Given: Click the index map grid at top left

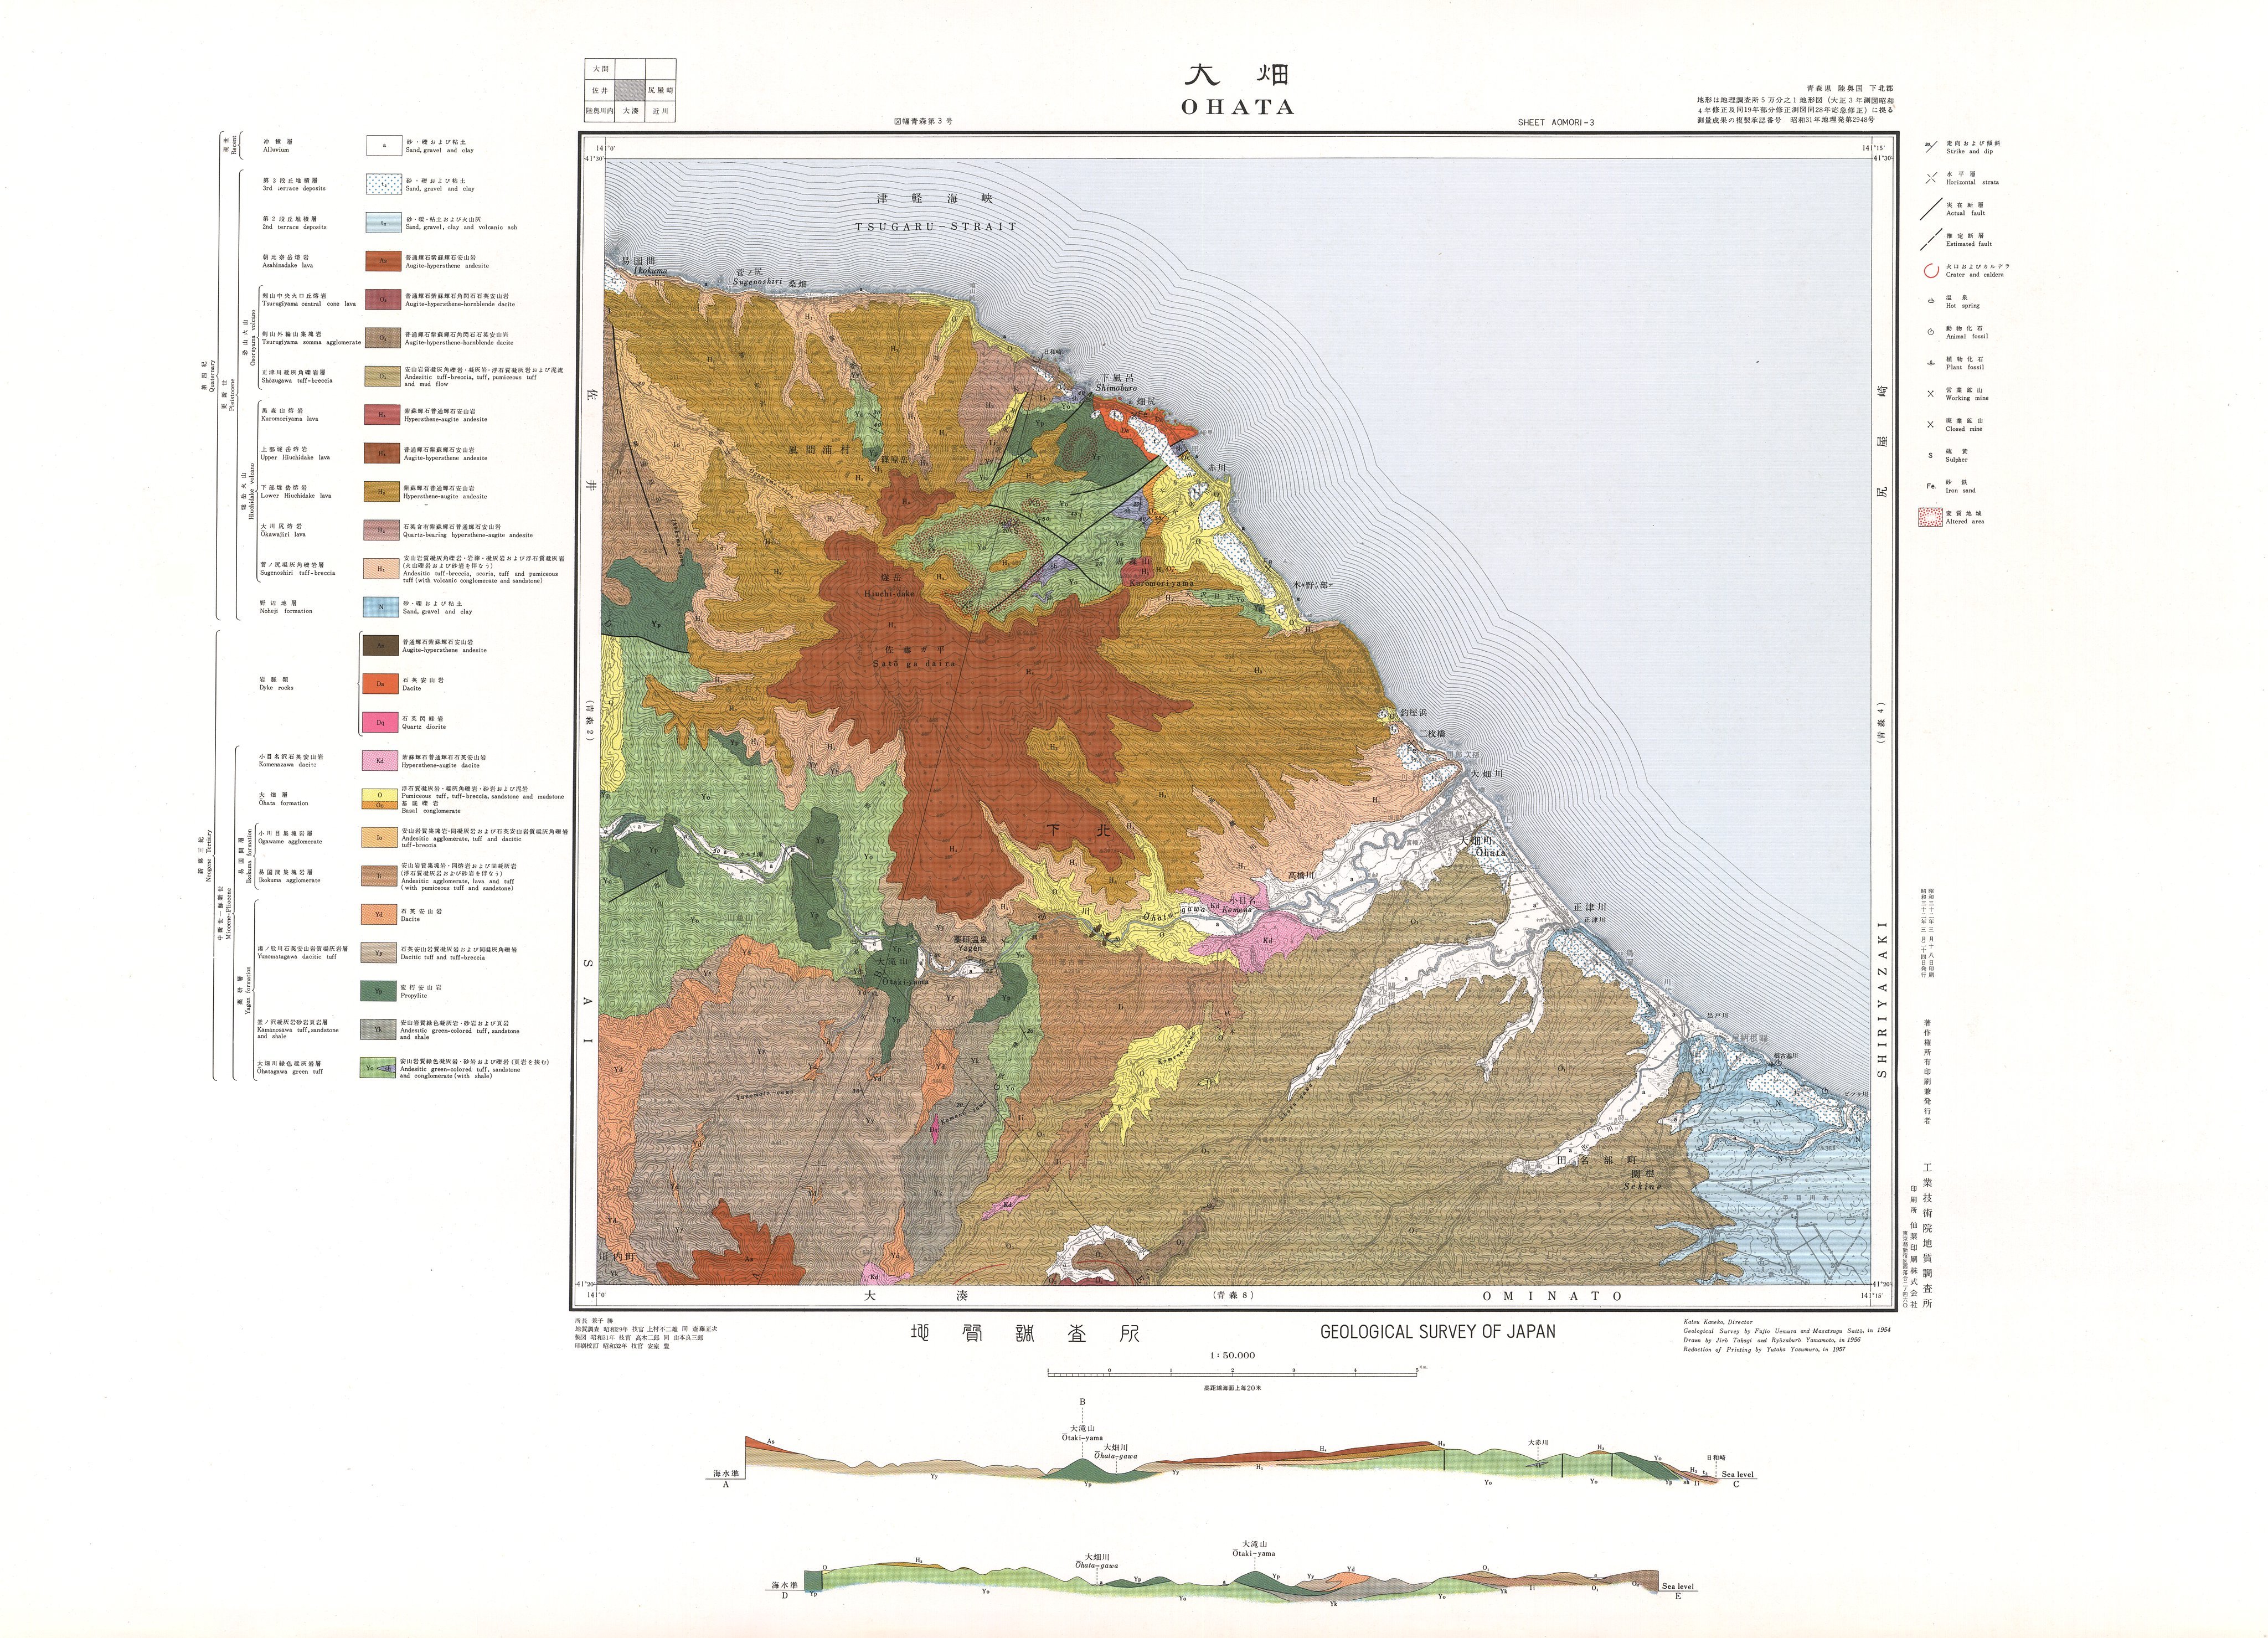Looking at the screenshot, I should point(630,91).
